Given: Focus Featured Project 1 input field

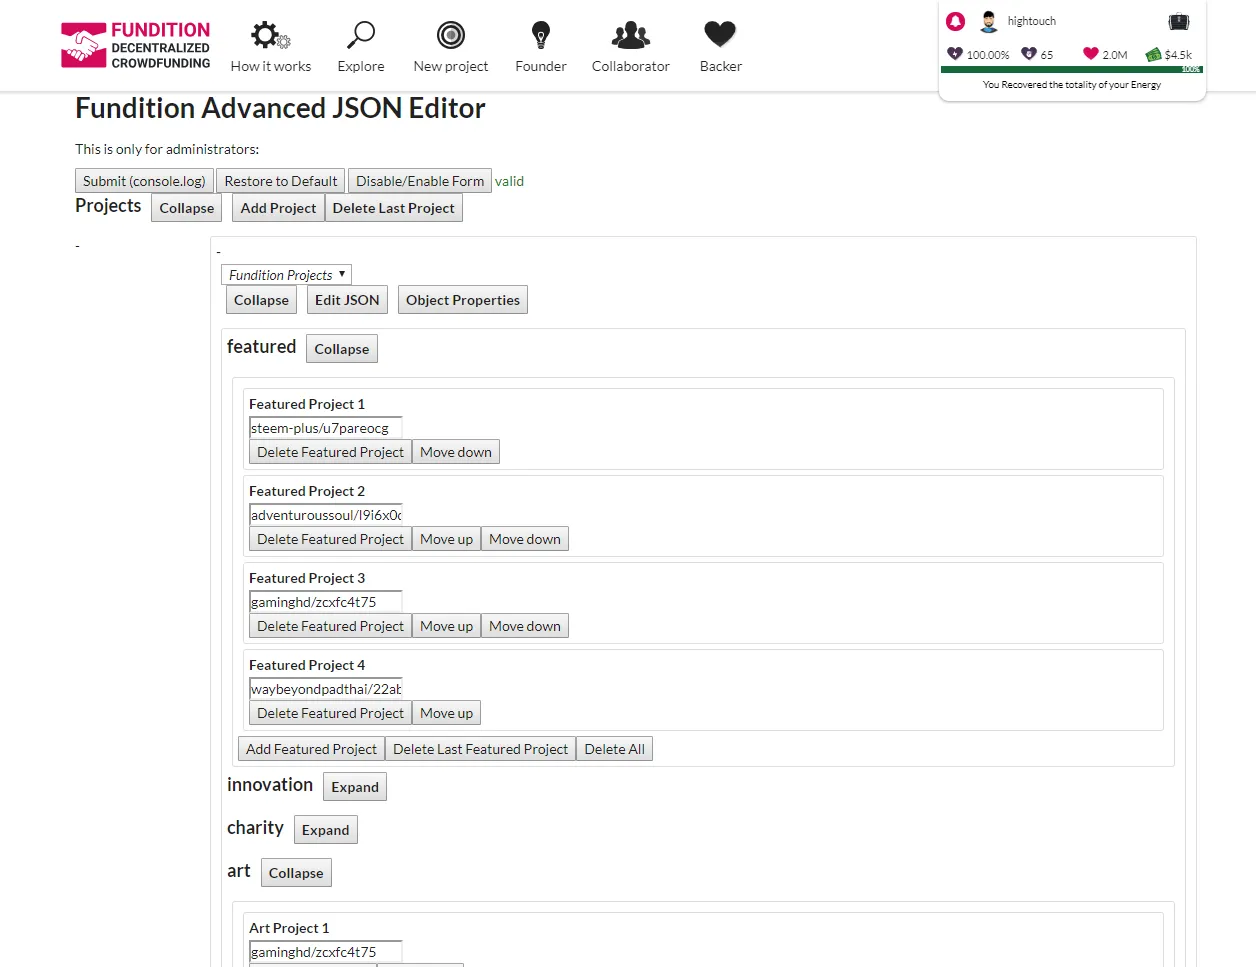Looking at the screenshot, I should coord(325,428).
